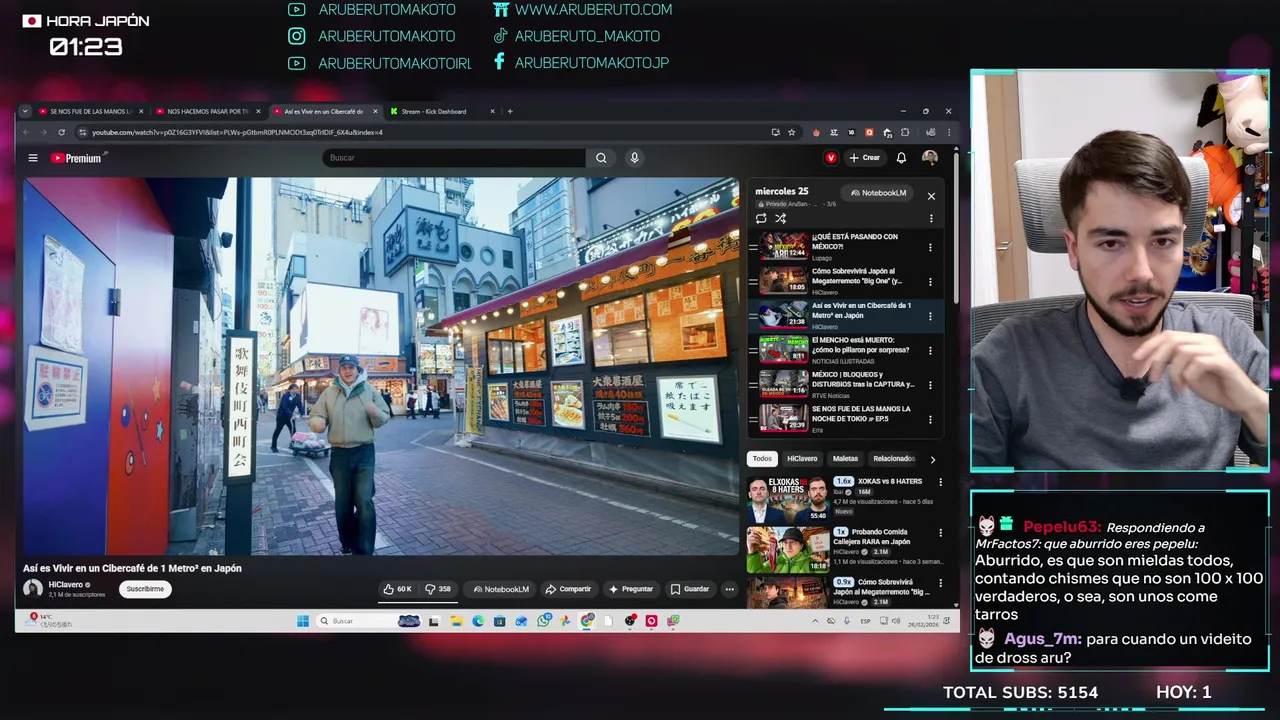This screenshot has width=1280, height=720.
Task: Click NotebookLM button below the video
Action: pos(501,589)
